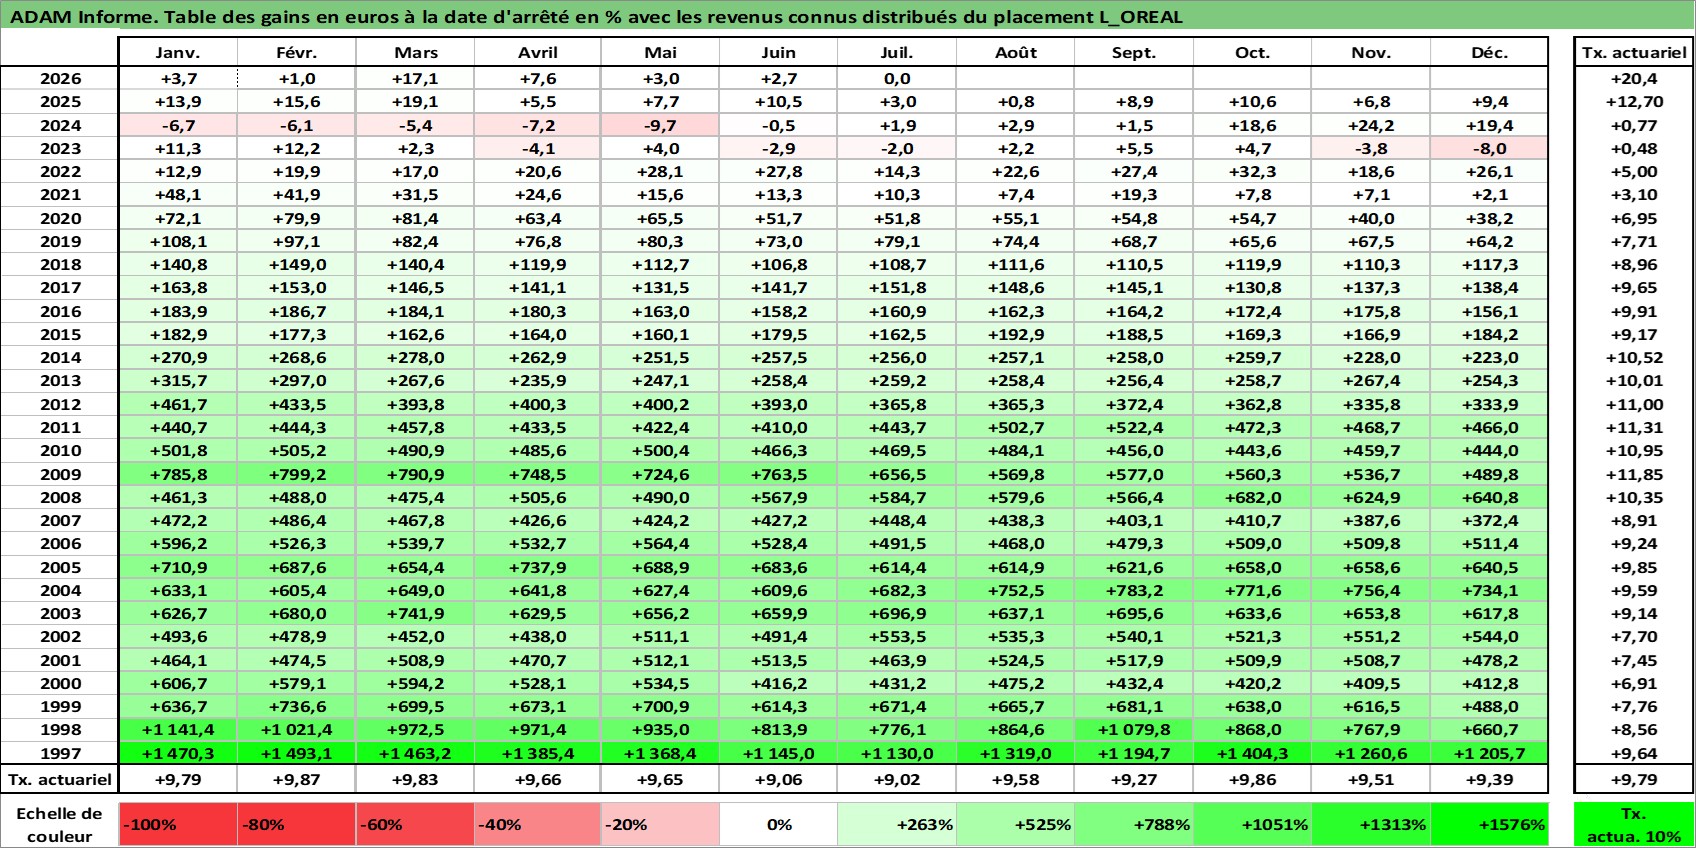This screenshot has width=1696, height=848.
Task: Click the '+741,9' cell for March 2003
Action: click(x=416, y=613)
